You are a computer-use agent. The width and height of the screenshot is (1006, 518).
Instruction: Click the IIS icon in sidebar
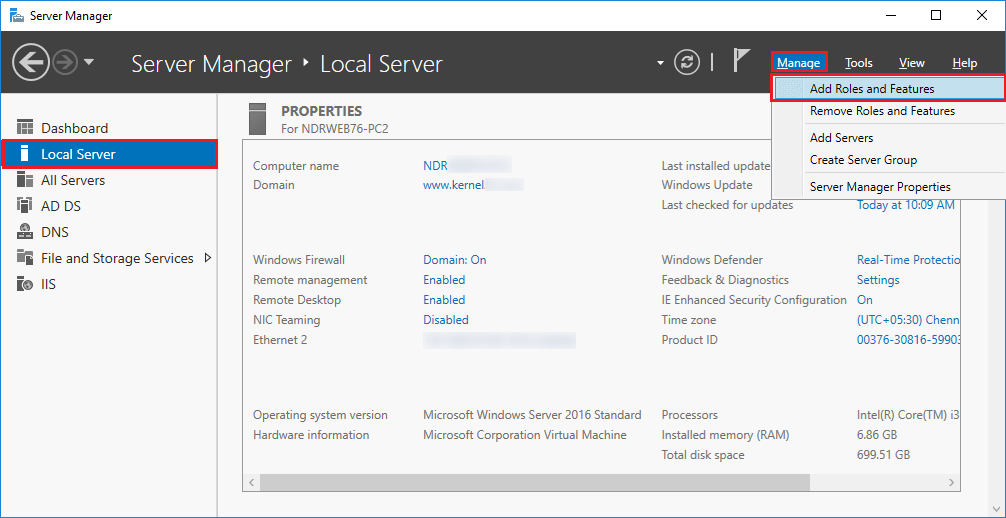(24, 284)
